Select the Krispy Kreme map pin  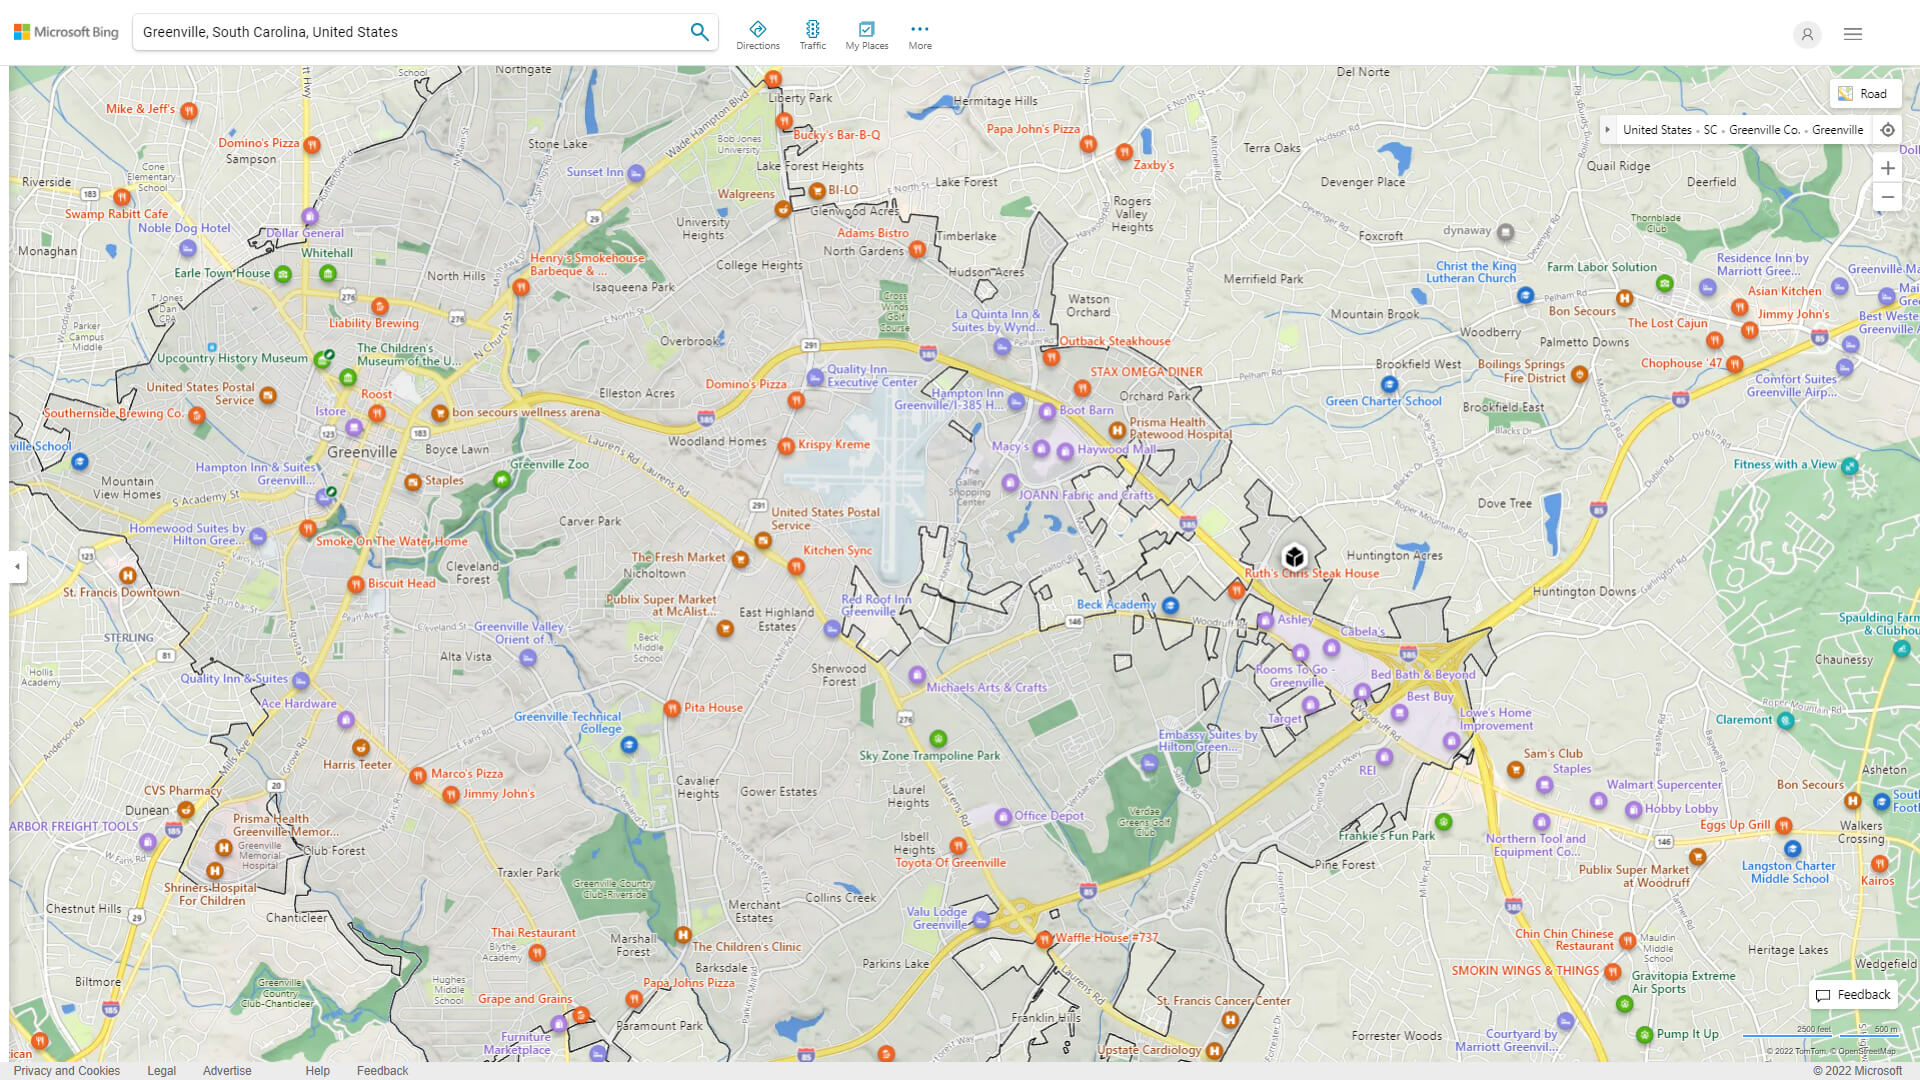point(785,447)
